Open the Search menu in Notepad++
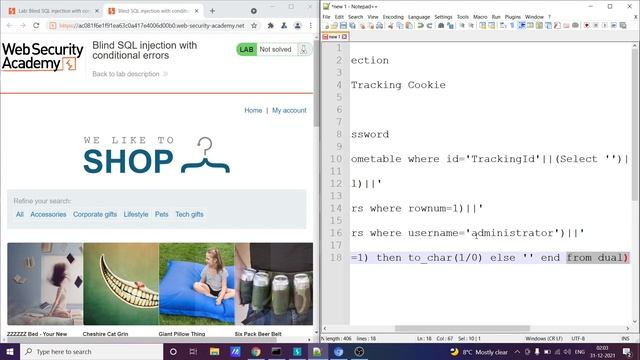 tap(355, 17)
